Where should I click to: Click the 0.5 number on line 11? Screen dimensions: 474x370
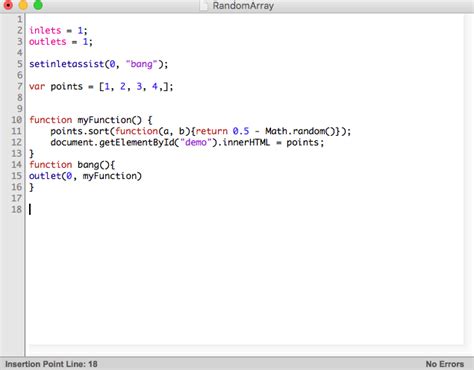point(241,131)
